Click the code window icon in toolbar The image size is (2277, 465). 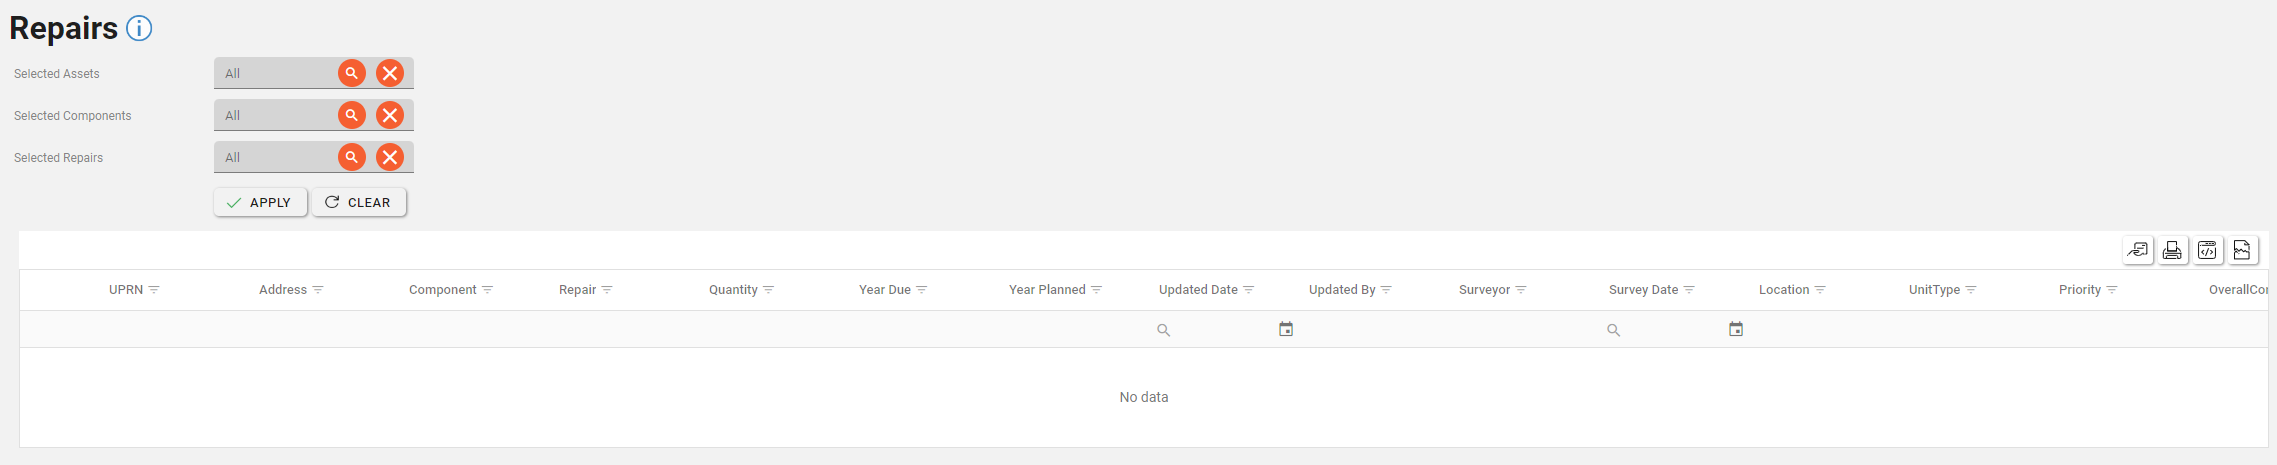tap(2207, 250)
